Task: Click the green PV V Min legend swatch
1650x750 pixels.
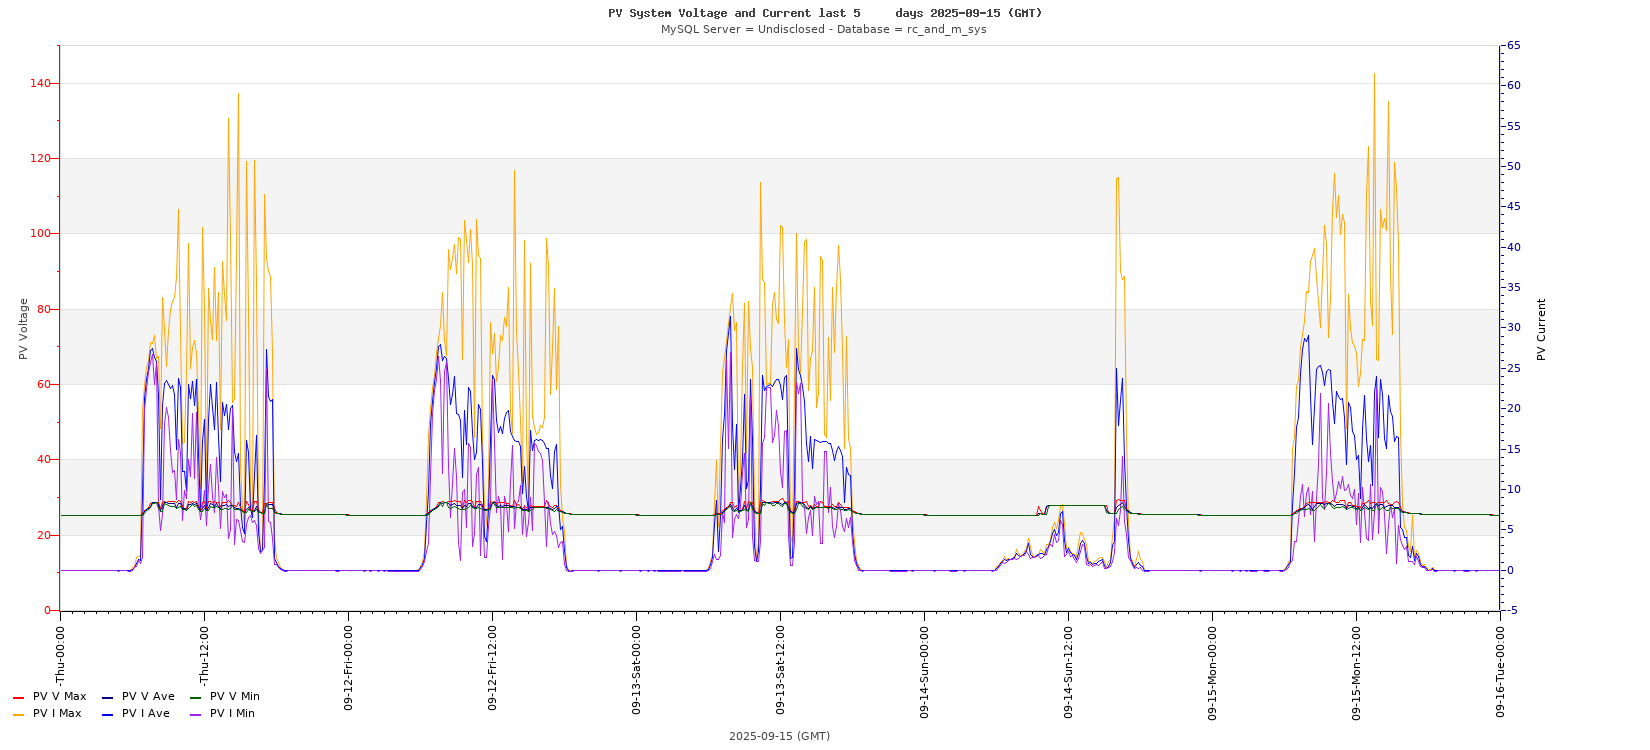Action: click(x=195, y=698)
